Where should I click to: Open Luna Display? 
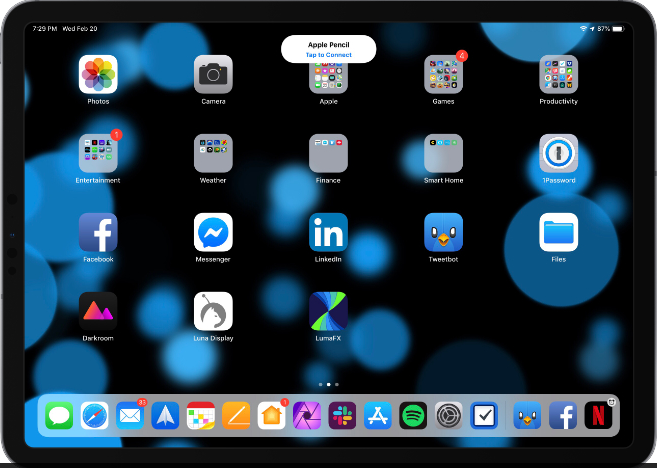pyautogui.click(x=213, y=311)
